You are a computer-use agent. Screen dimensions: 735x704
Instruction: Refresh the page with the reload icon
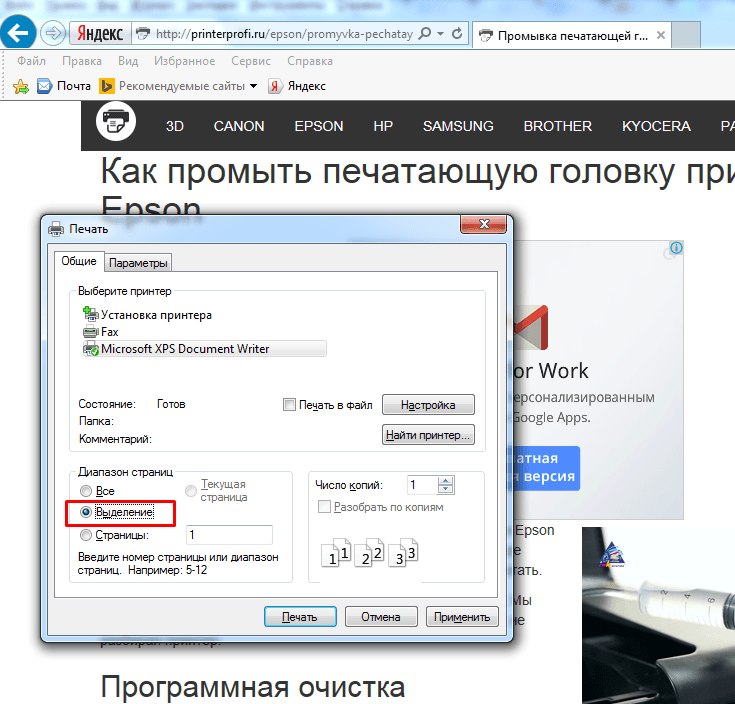(457, 34)
